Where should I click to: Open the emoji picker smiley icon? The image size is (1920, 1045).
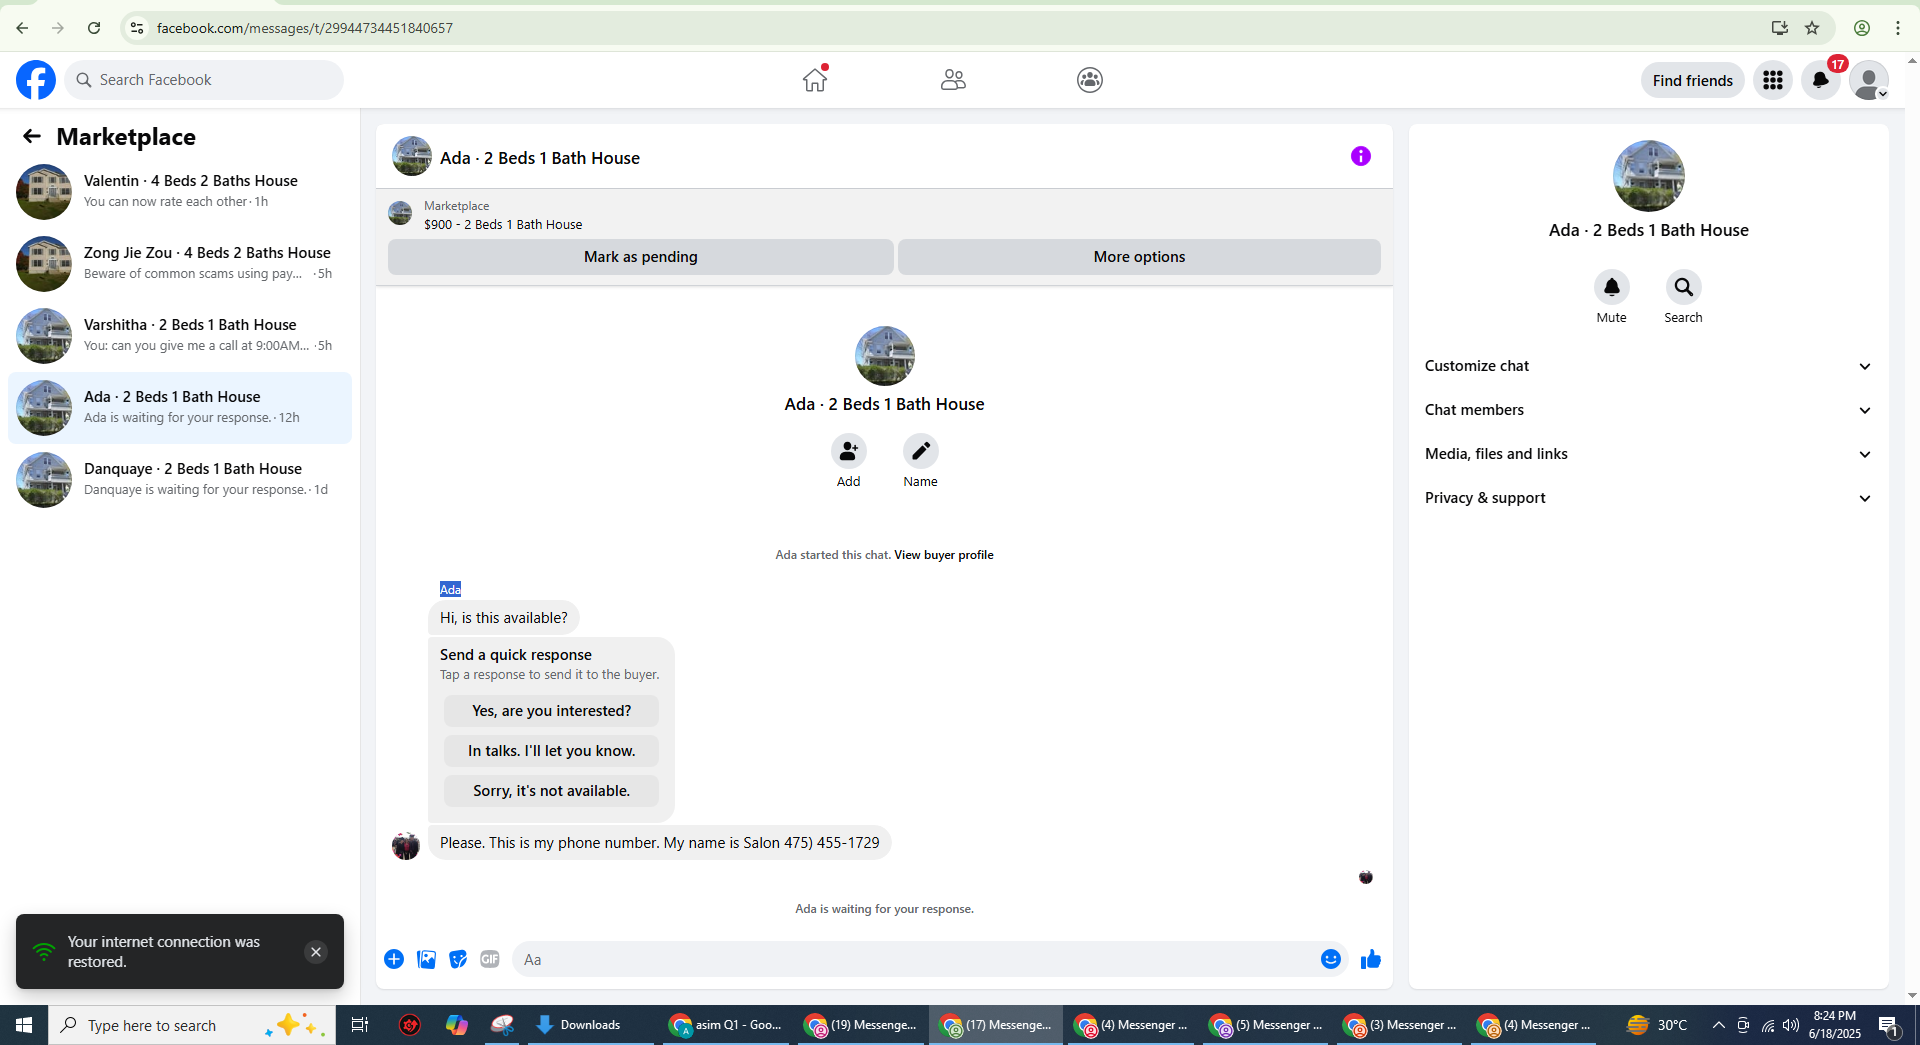pos(1330,959)
